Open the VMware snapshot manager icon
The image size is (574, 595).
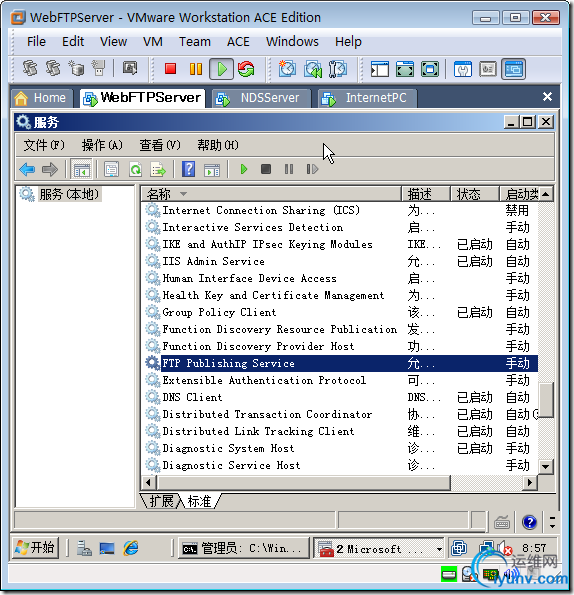[x=337, y=69]
